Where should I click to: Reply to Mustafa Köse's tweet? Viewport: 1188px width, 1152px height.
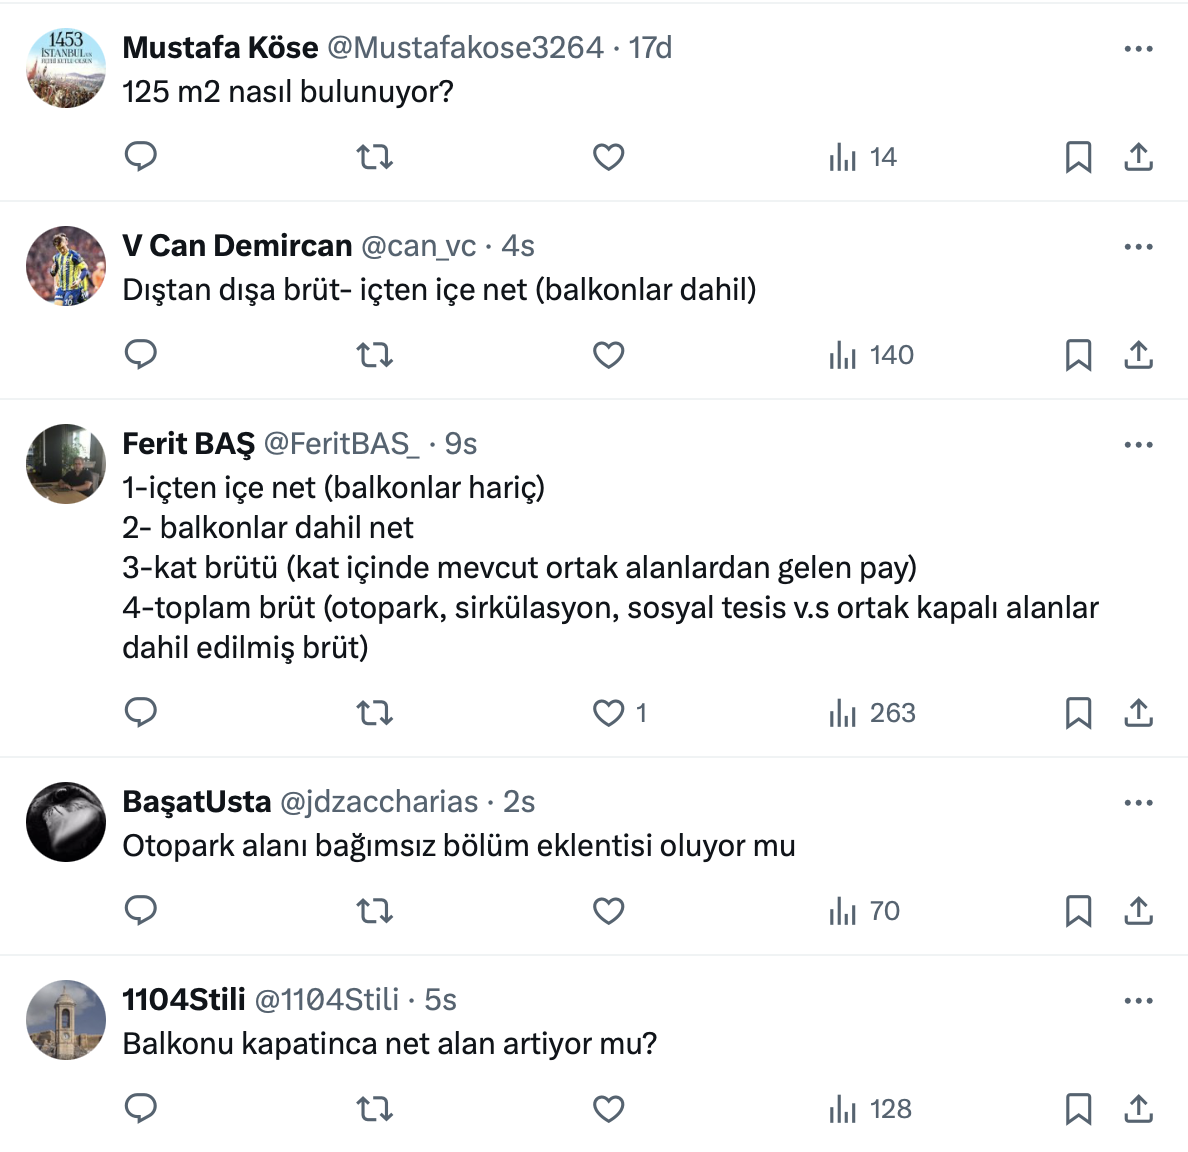pos(140,157)
